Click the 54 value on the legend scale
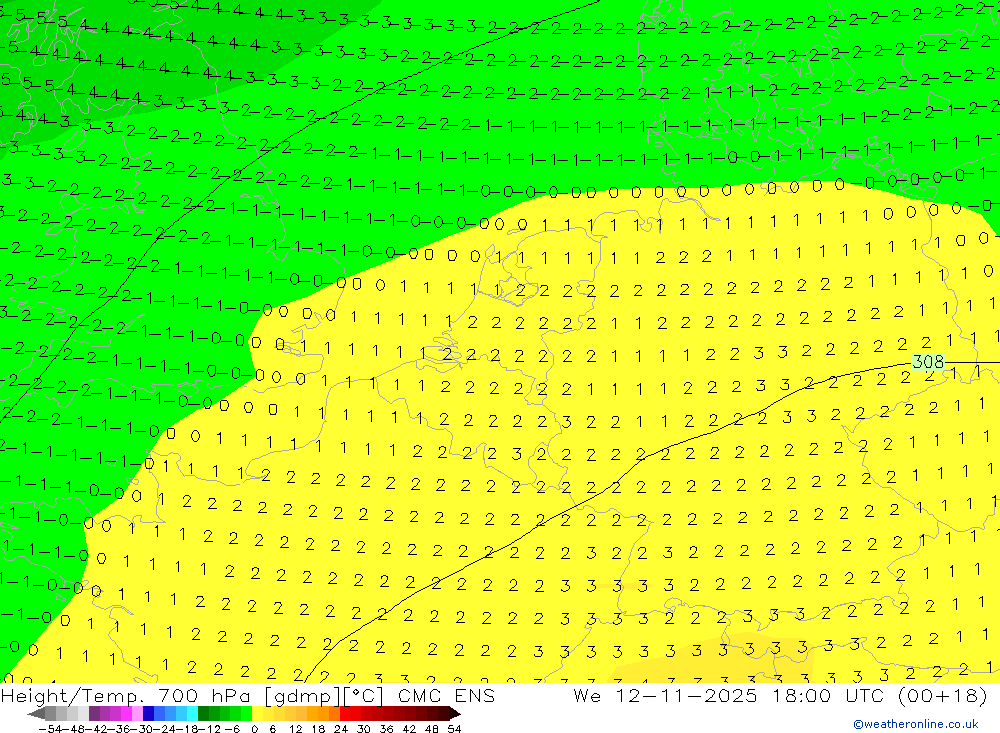 coord(454,729)
